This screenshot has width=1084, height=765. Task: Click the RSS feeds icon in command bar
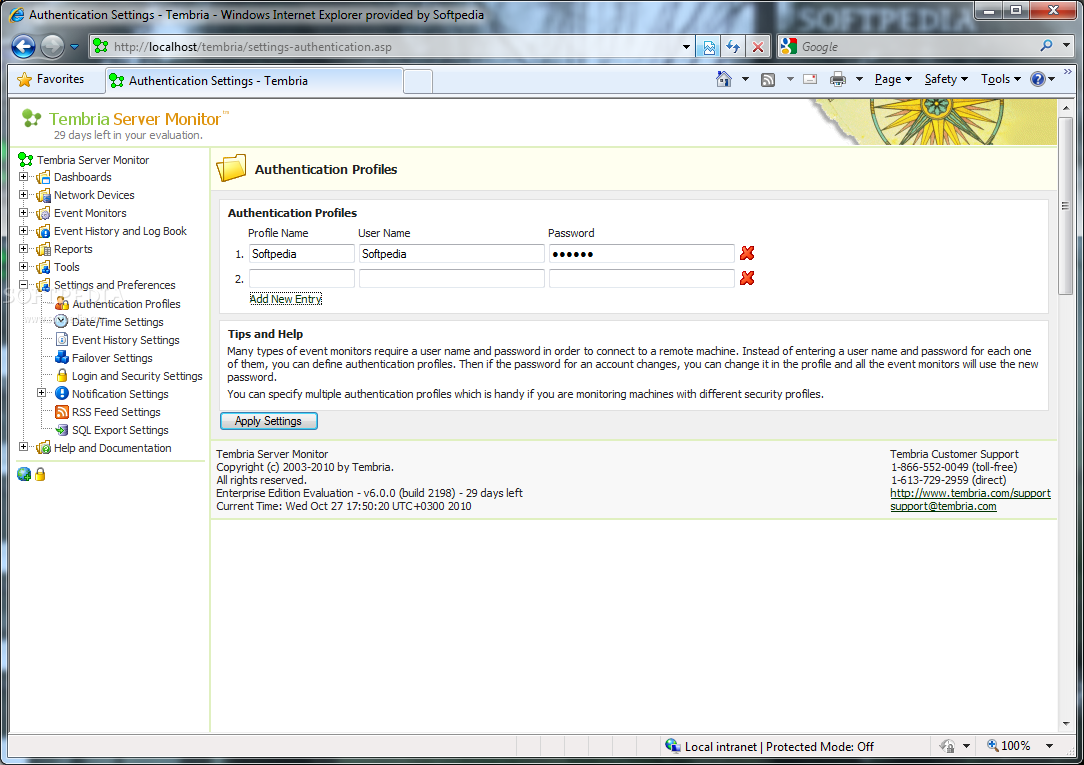coord(768,79)
